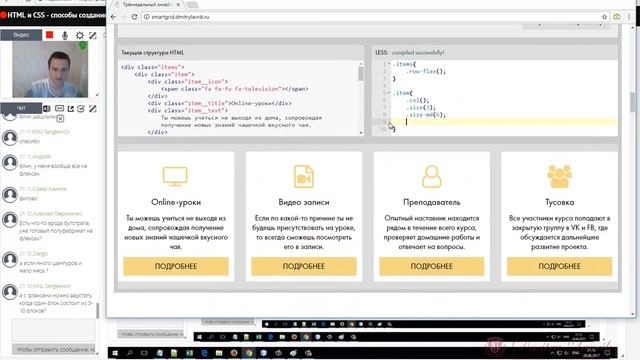Close the small x box under the chat toolbar
This screenshot has height=360, width=640.
click(x=60, y=119)
